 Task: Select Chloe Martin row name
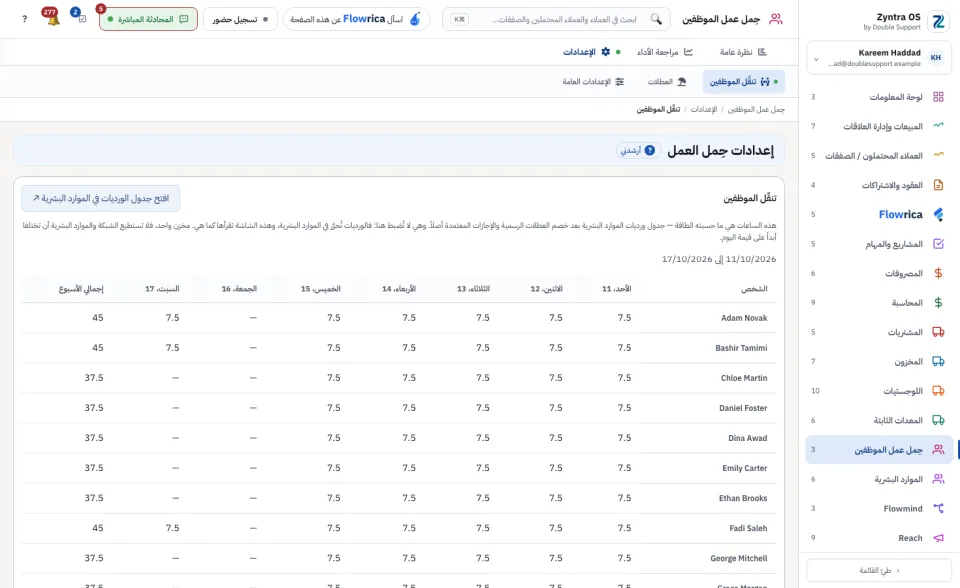tap(744, 378)
